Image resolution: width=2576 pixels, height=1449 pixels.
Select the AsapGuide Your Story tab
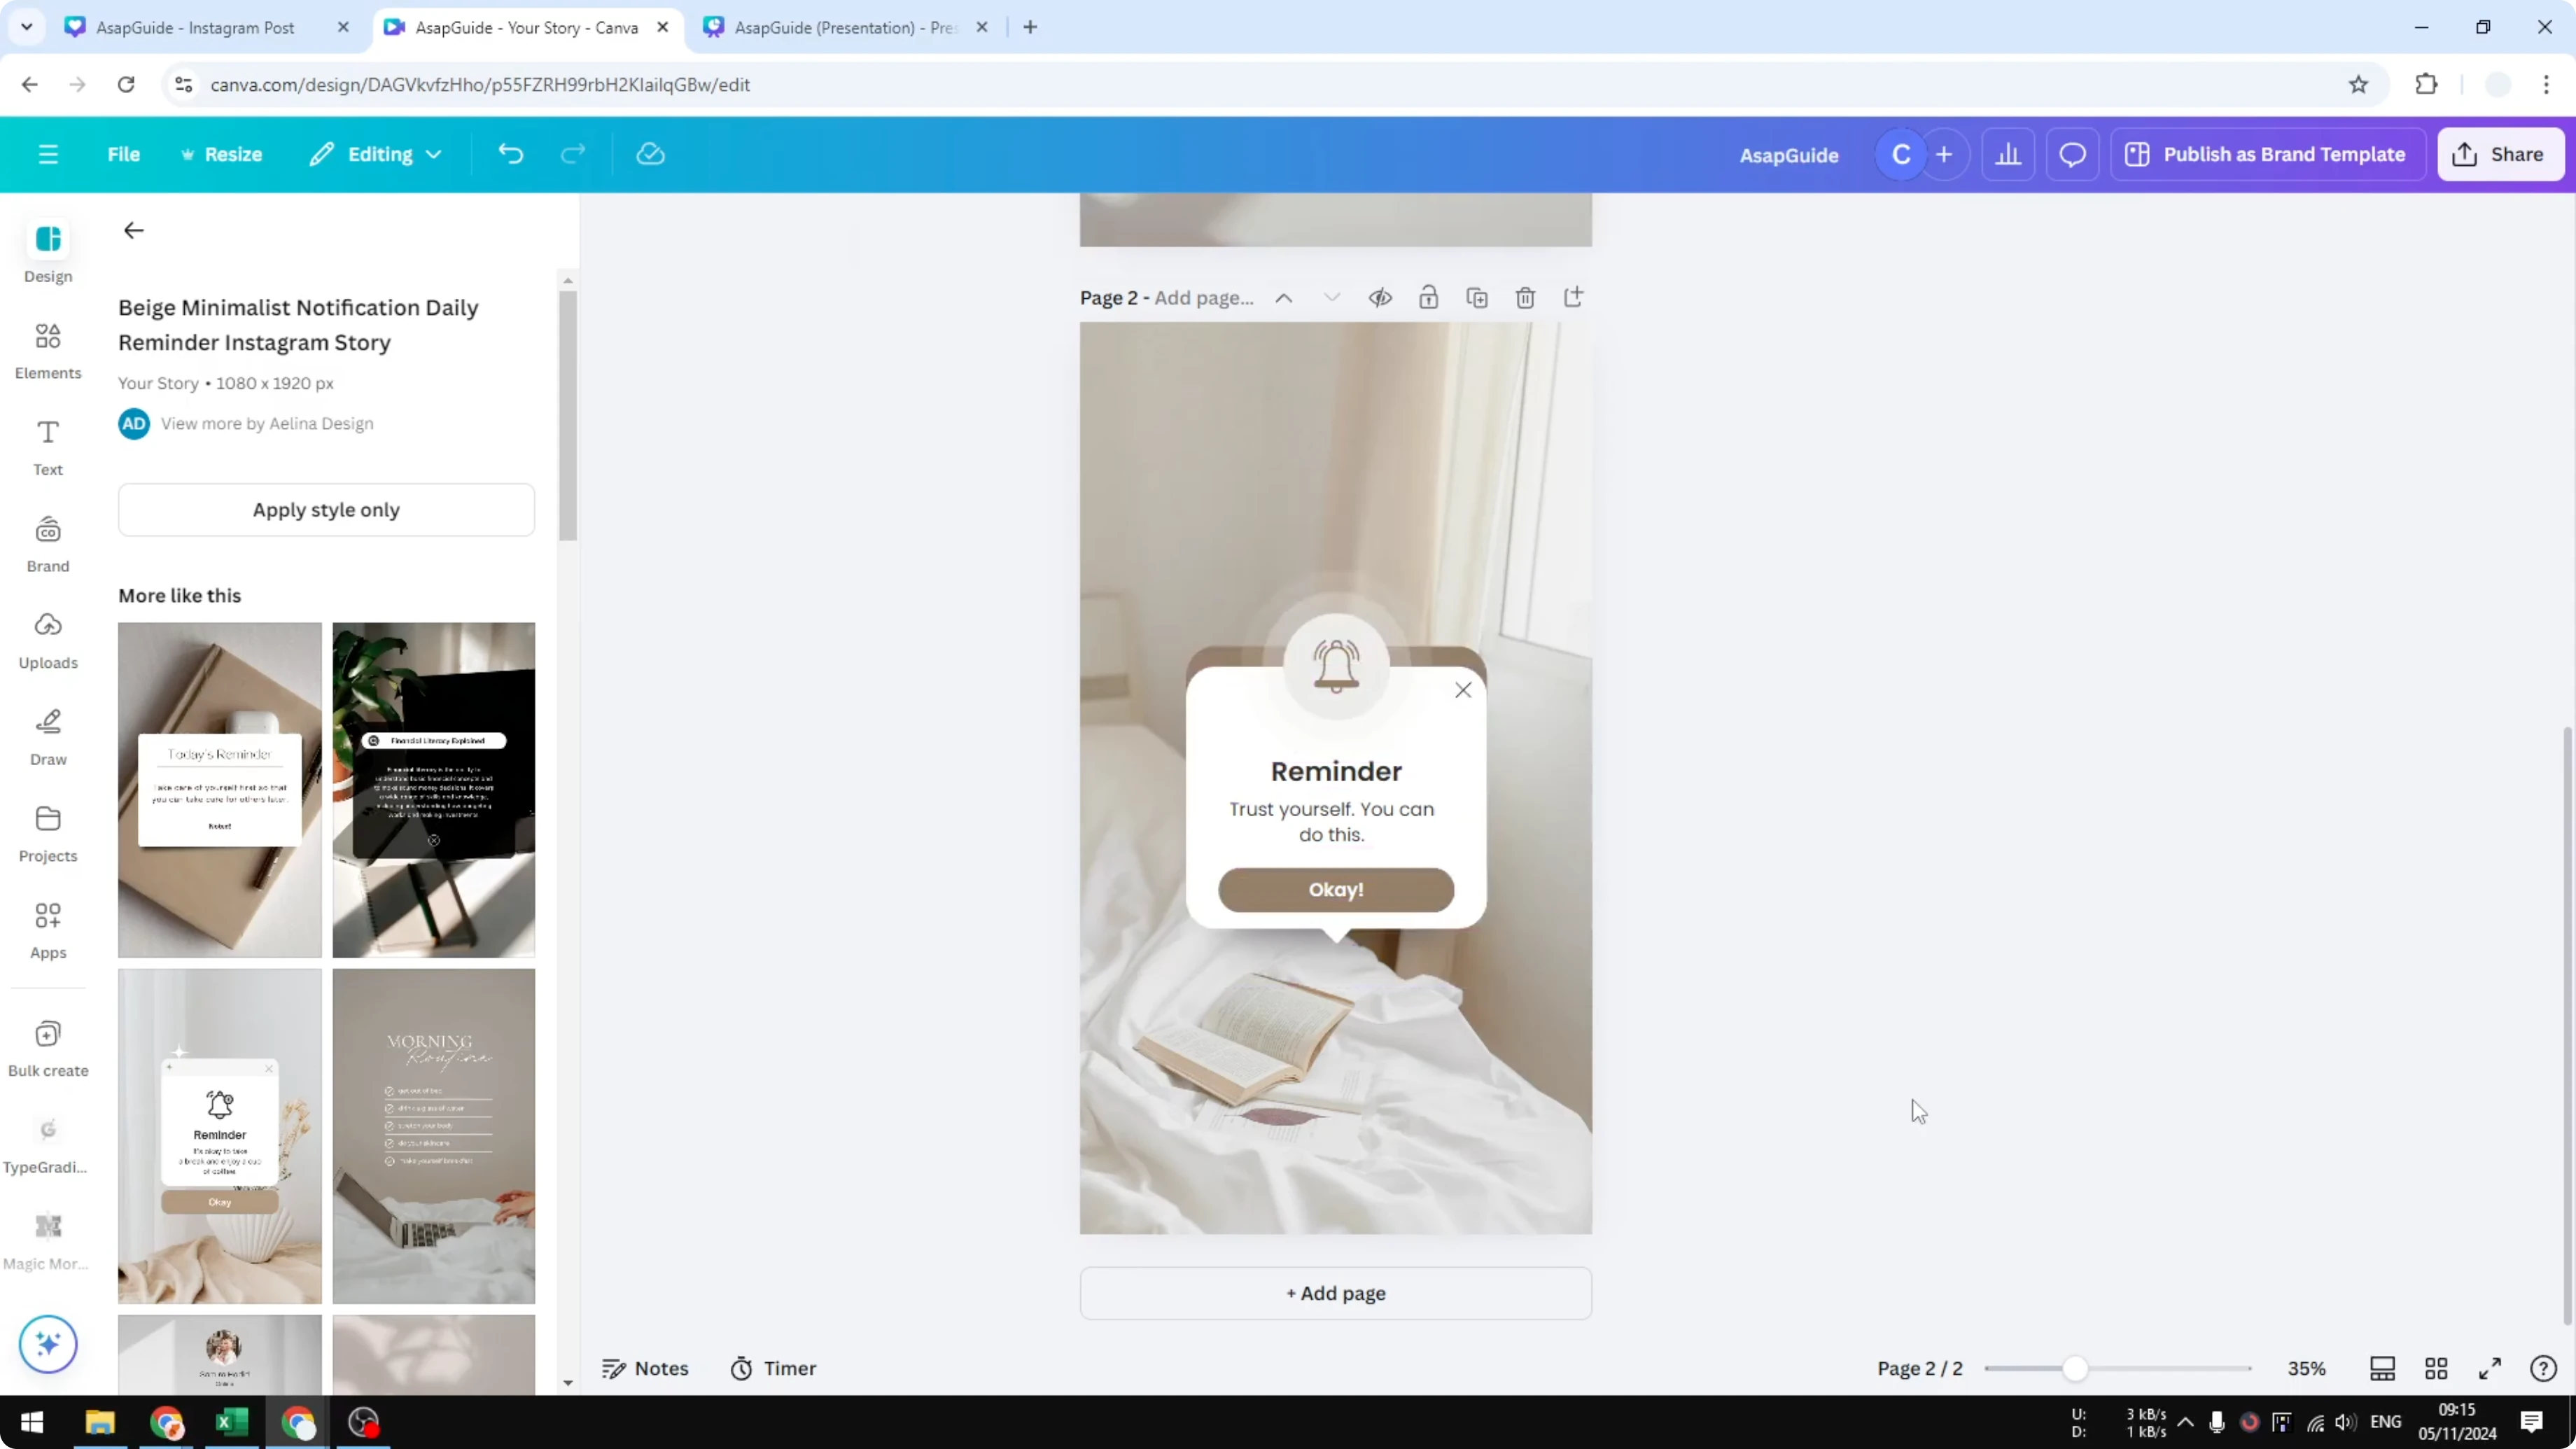(x=527, y=28)
